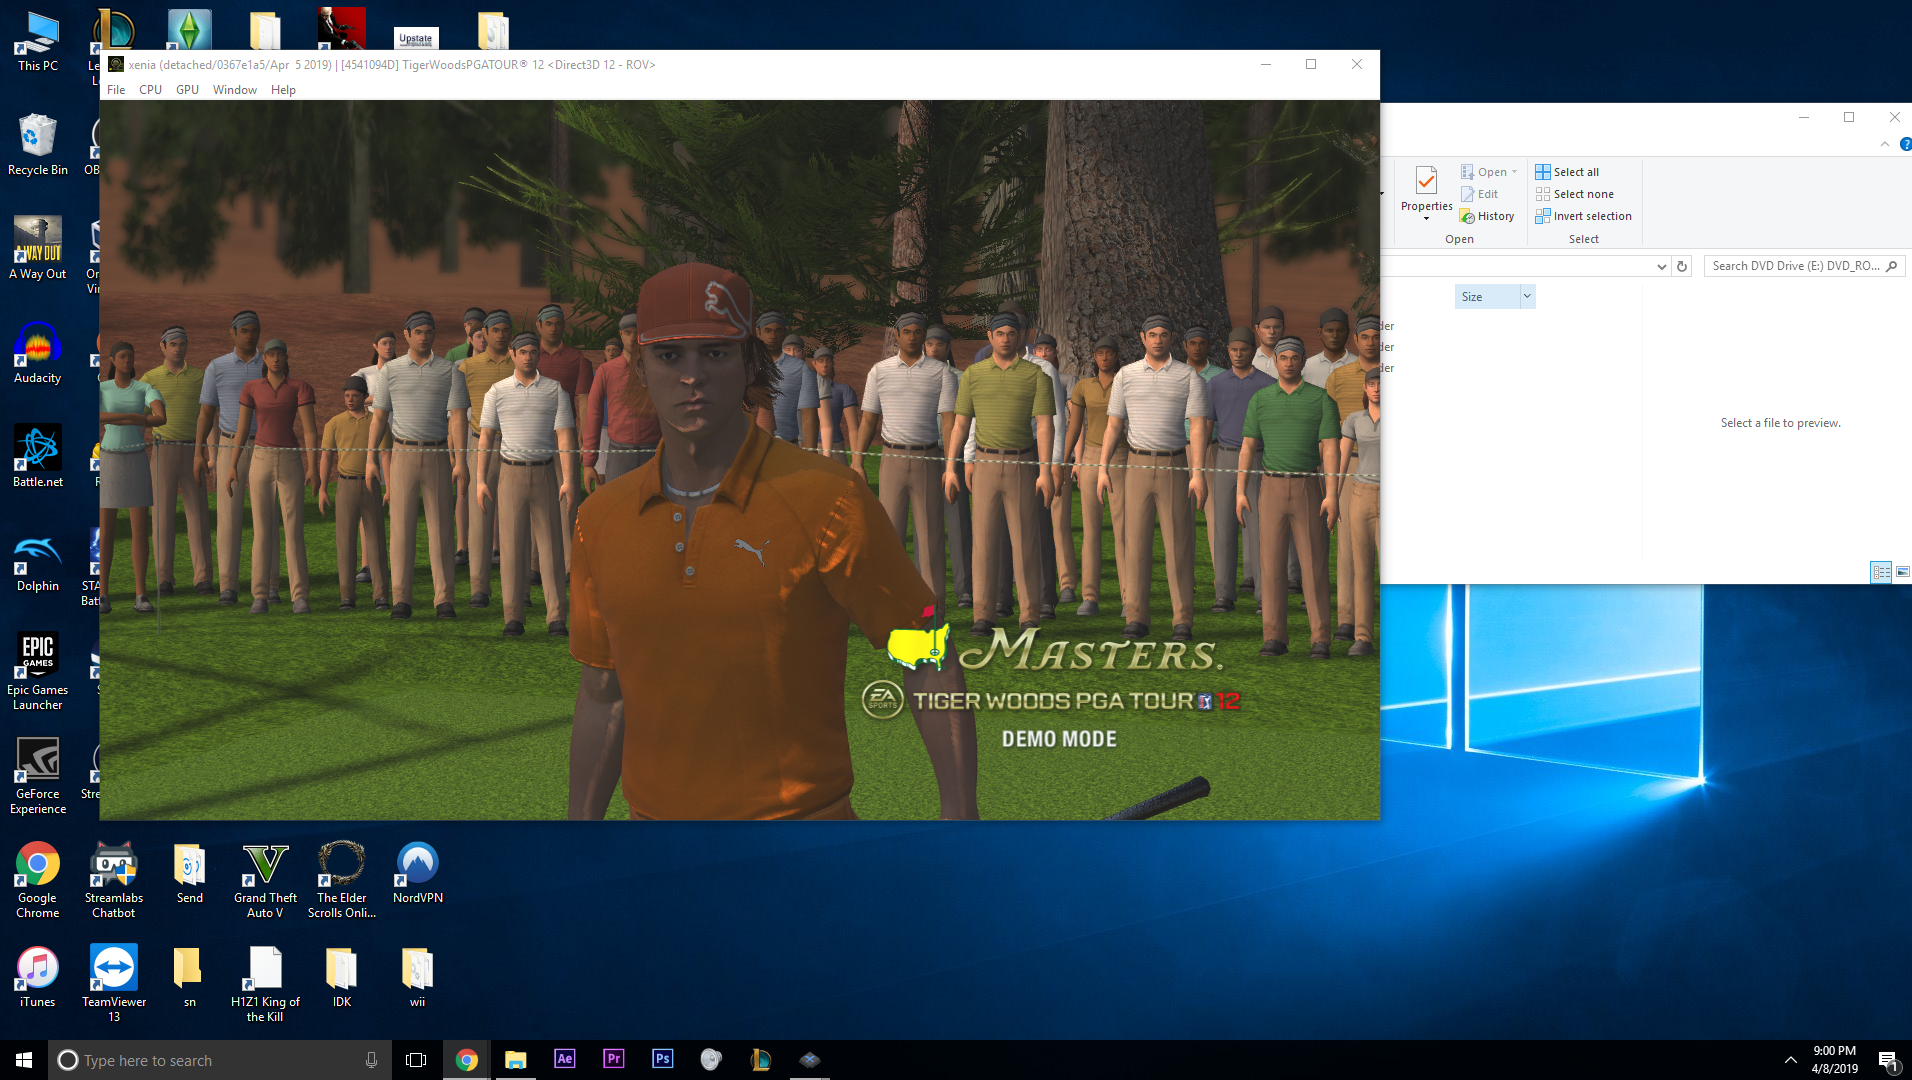Select the sn folder icon
This screenshot has height=1080, width=1912.
(190, 978)
